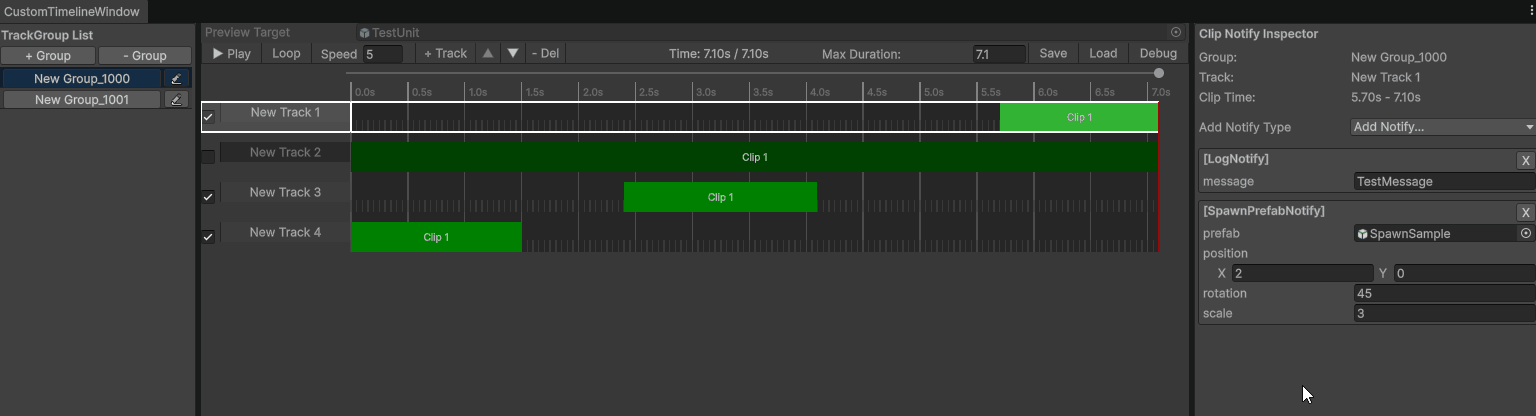The width and height of the screenshot is (1536, 416).
Task: Click the timeline zoom slider handle
Action: click(x=1158, y=73)
